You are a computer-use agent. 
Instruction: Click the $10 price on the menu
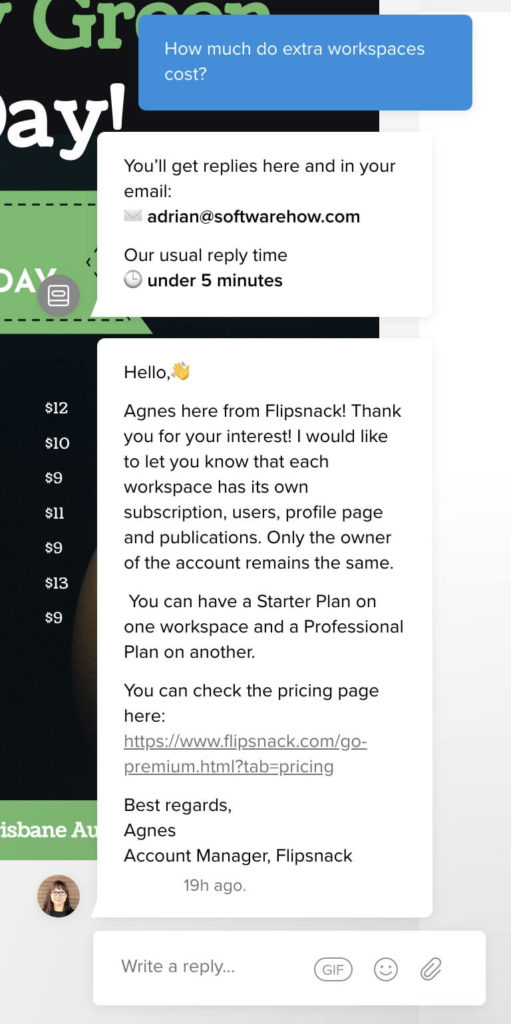(57, 443)
